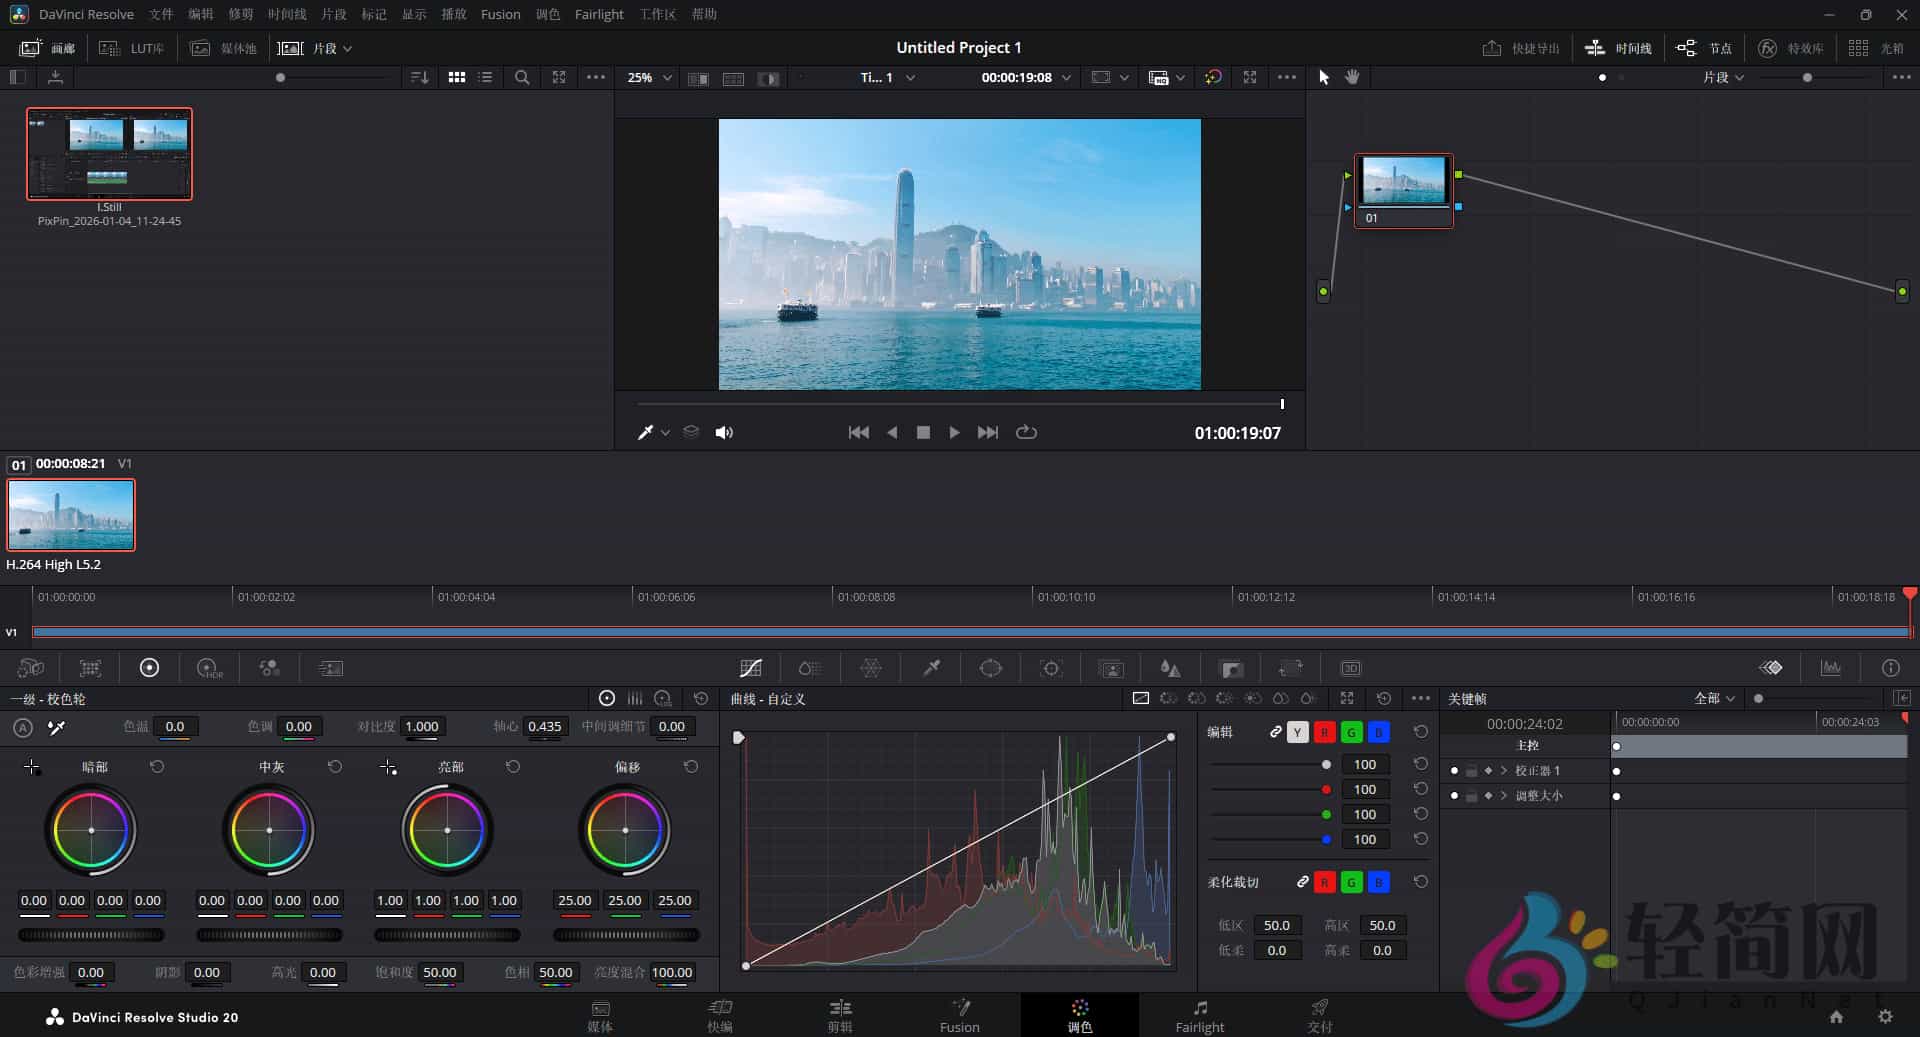Viewport: 1920px width, 1037px height.
Task: Mute the viewer audio with the speaker icon
Action: pos(724,432)
